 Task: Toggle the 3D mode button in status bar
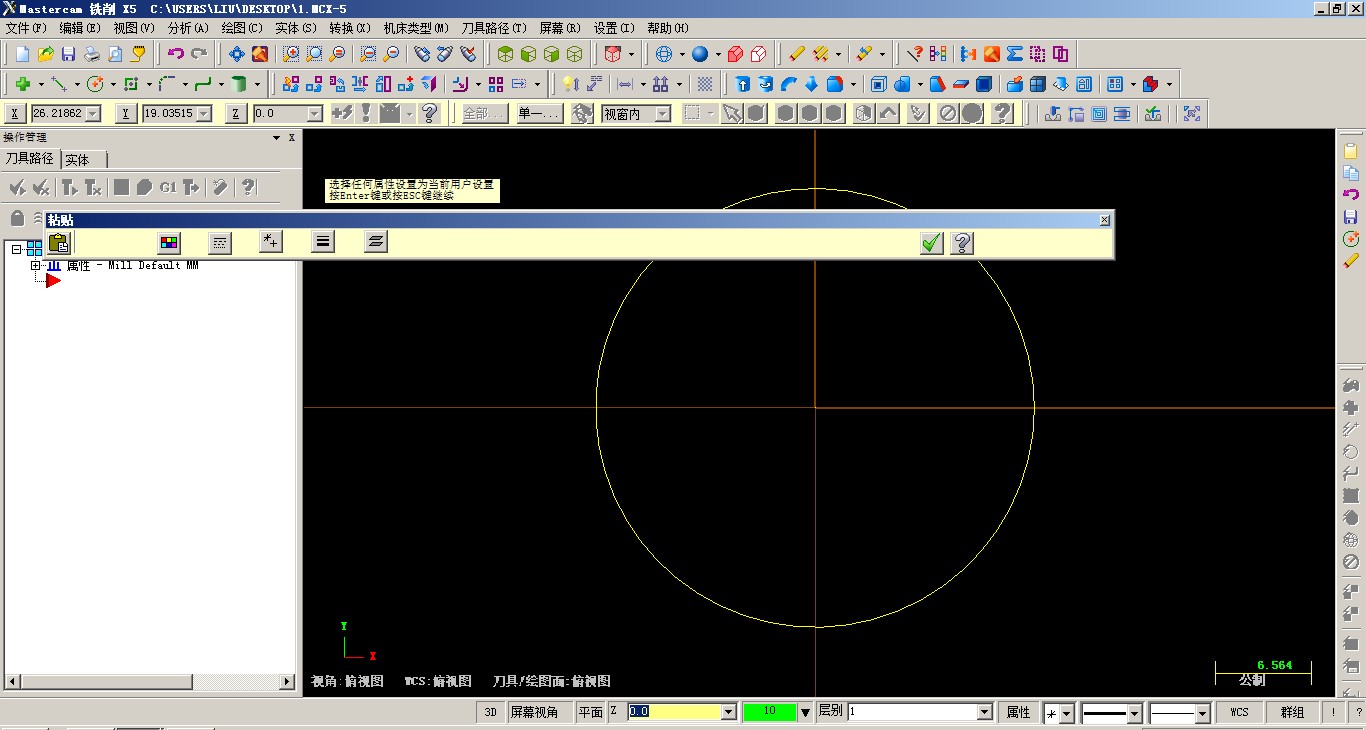(x=490, y=712)
